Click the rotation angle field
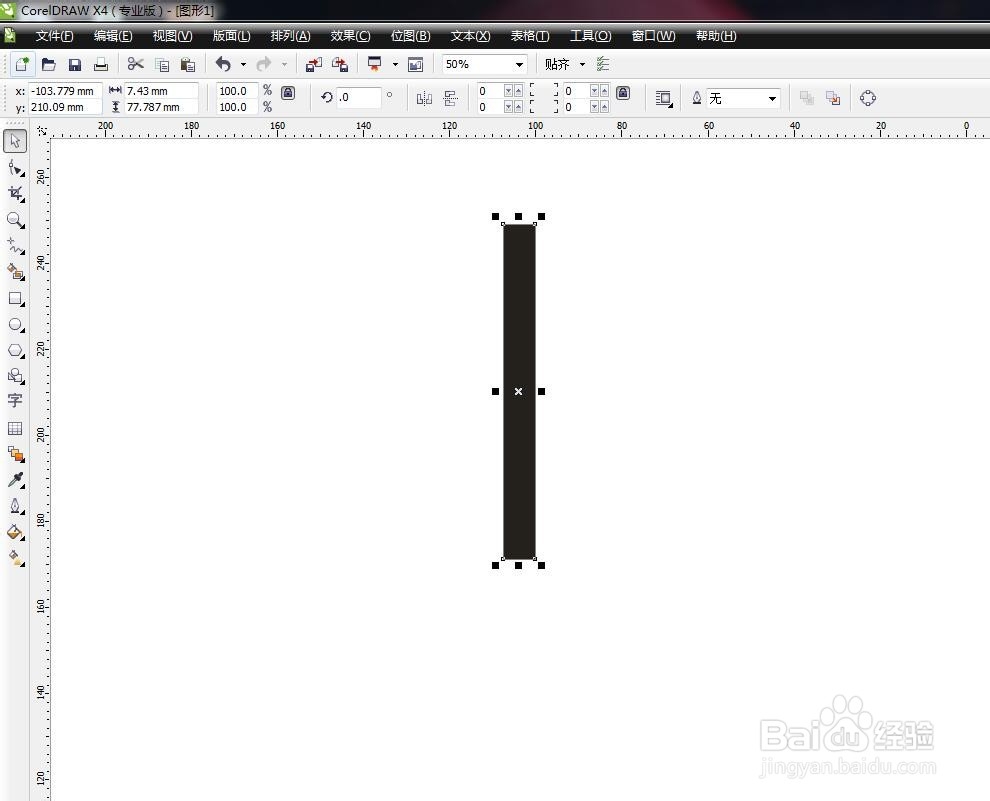This screenshot has width=990, height=801. click(359, 97)
